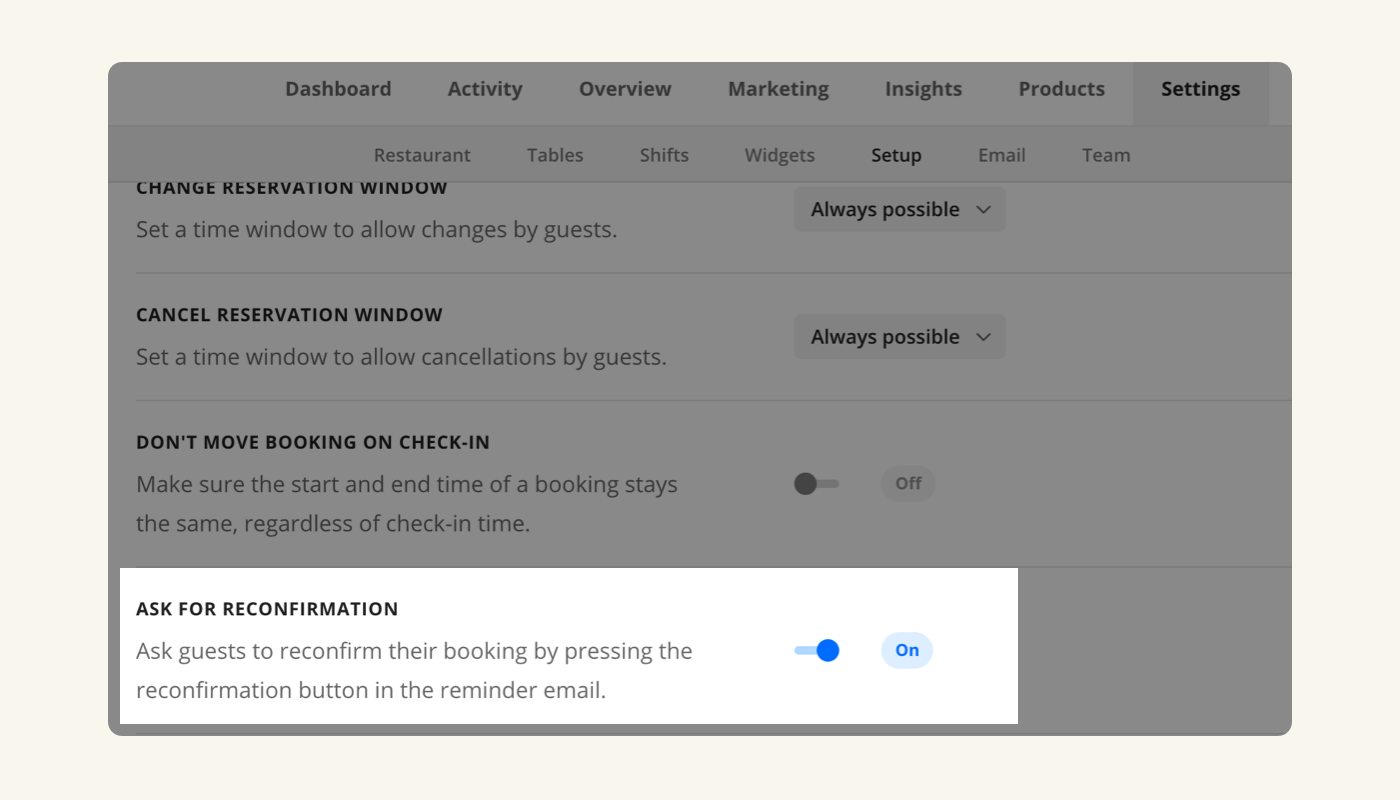Viewport: 1400px width, 800px height.
Task: Select the Insights tab
Action: click(x=923, y=89)
